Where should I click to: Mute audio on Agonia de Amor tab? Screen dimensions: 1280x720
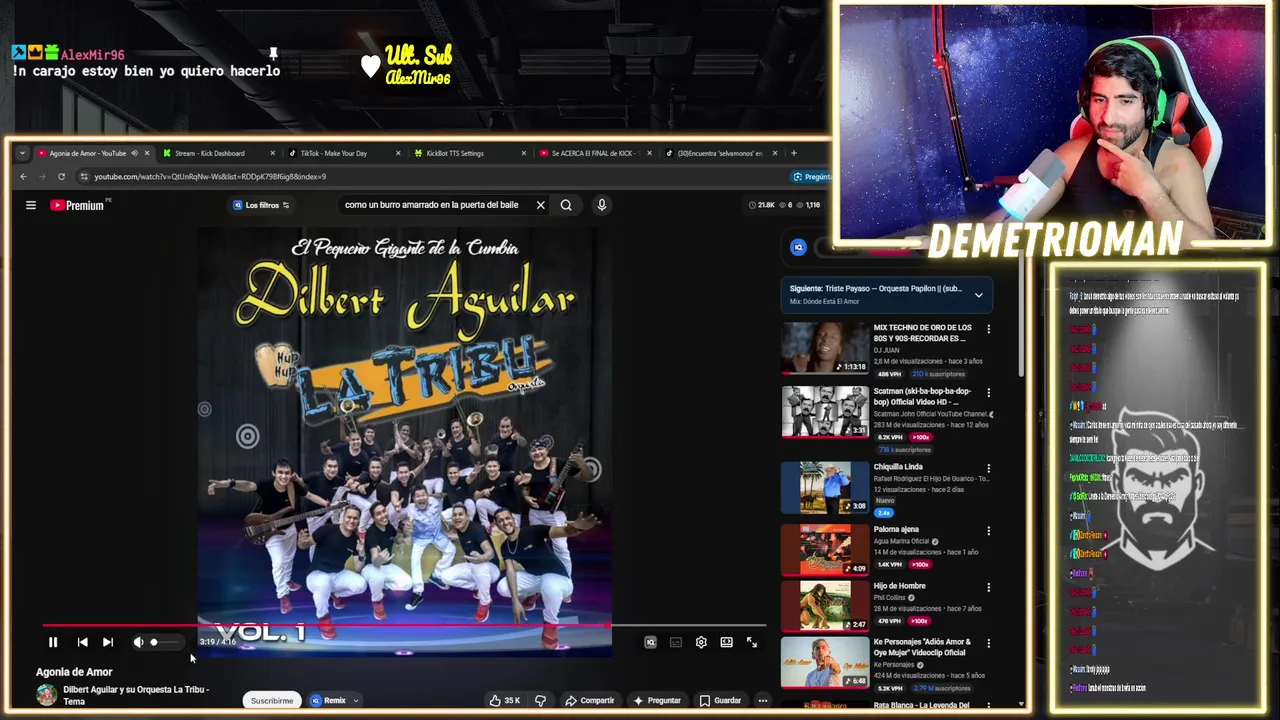click(134, 153)
